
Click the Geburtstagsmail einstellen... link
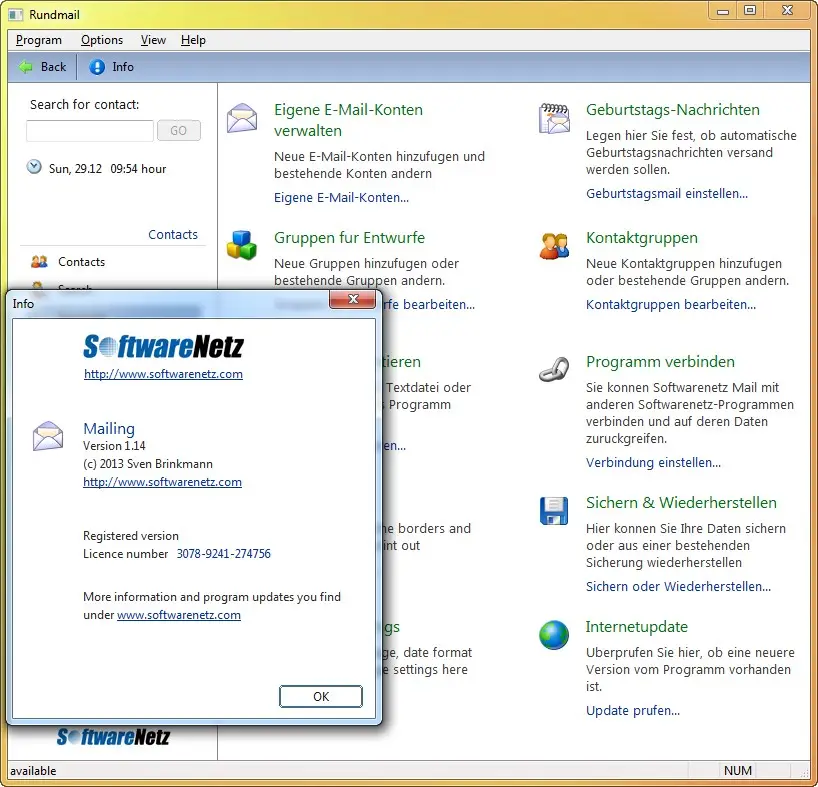pos(667,193)
